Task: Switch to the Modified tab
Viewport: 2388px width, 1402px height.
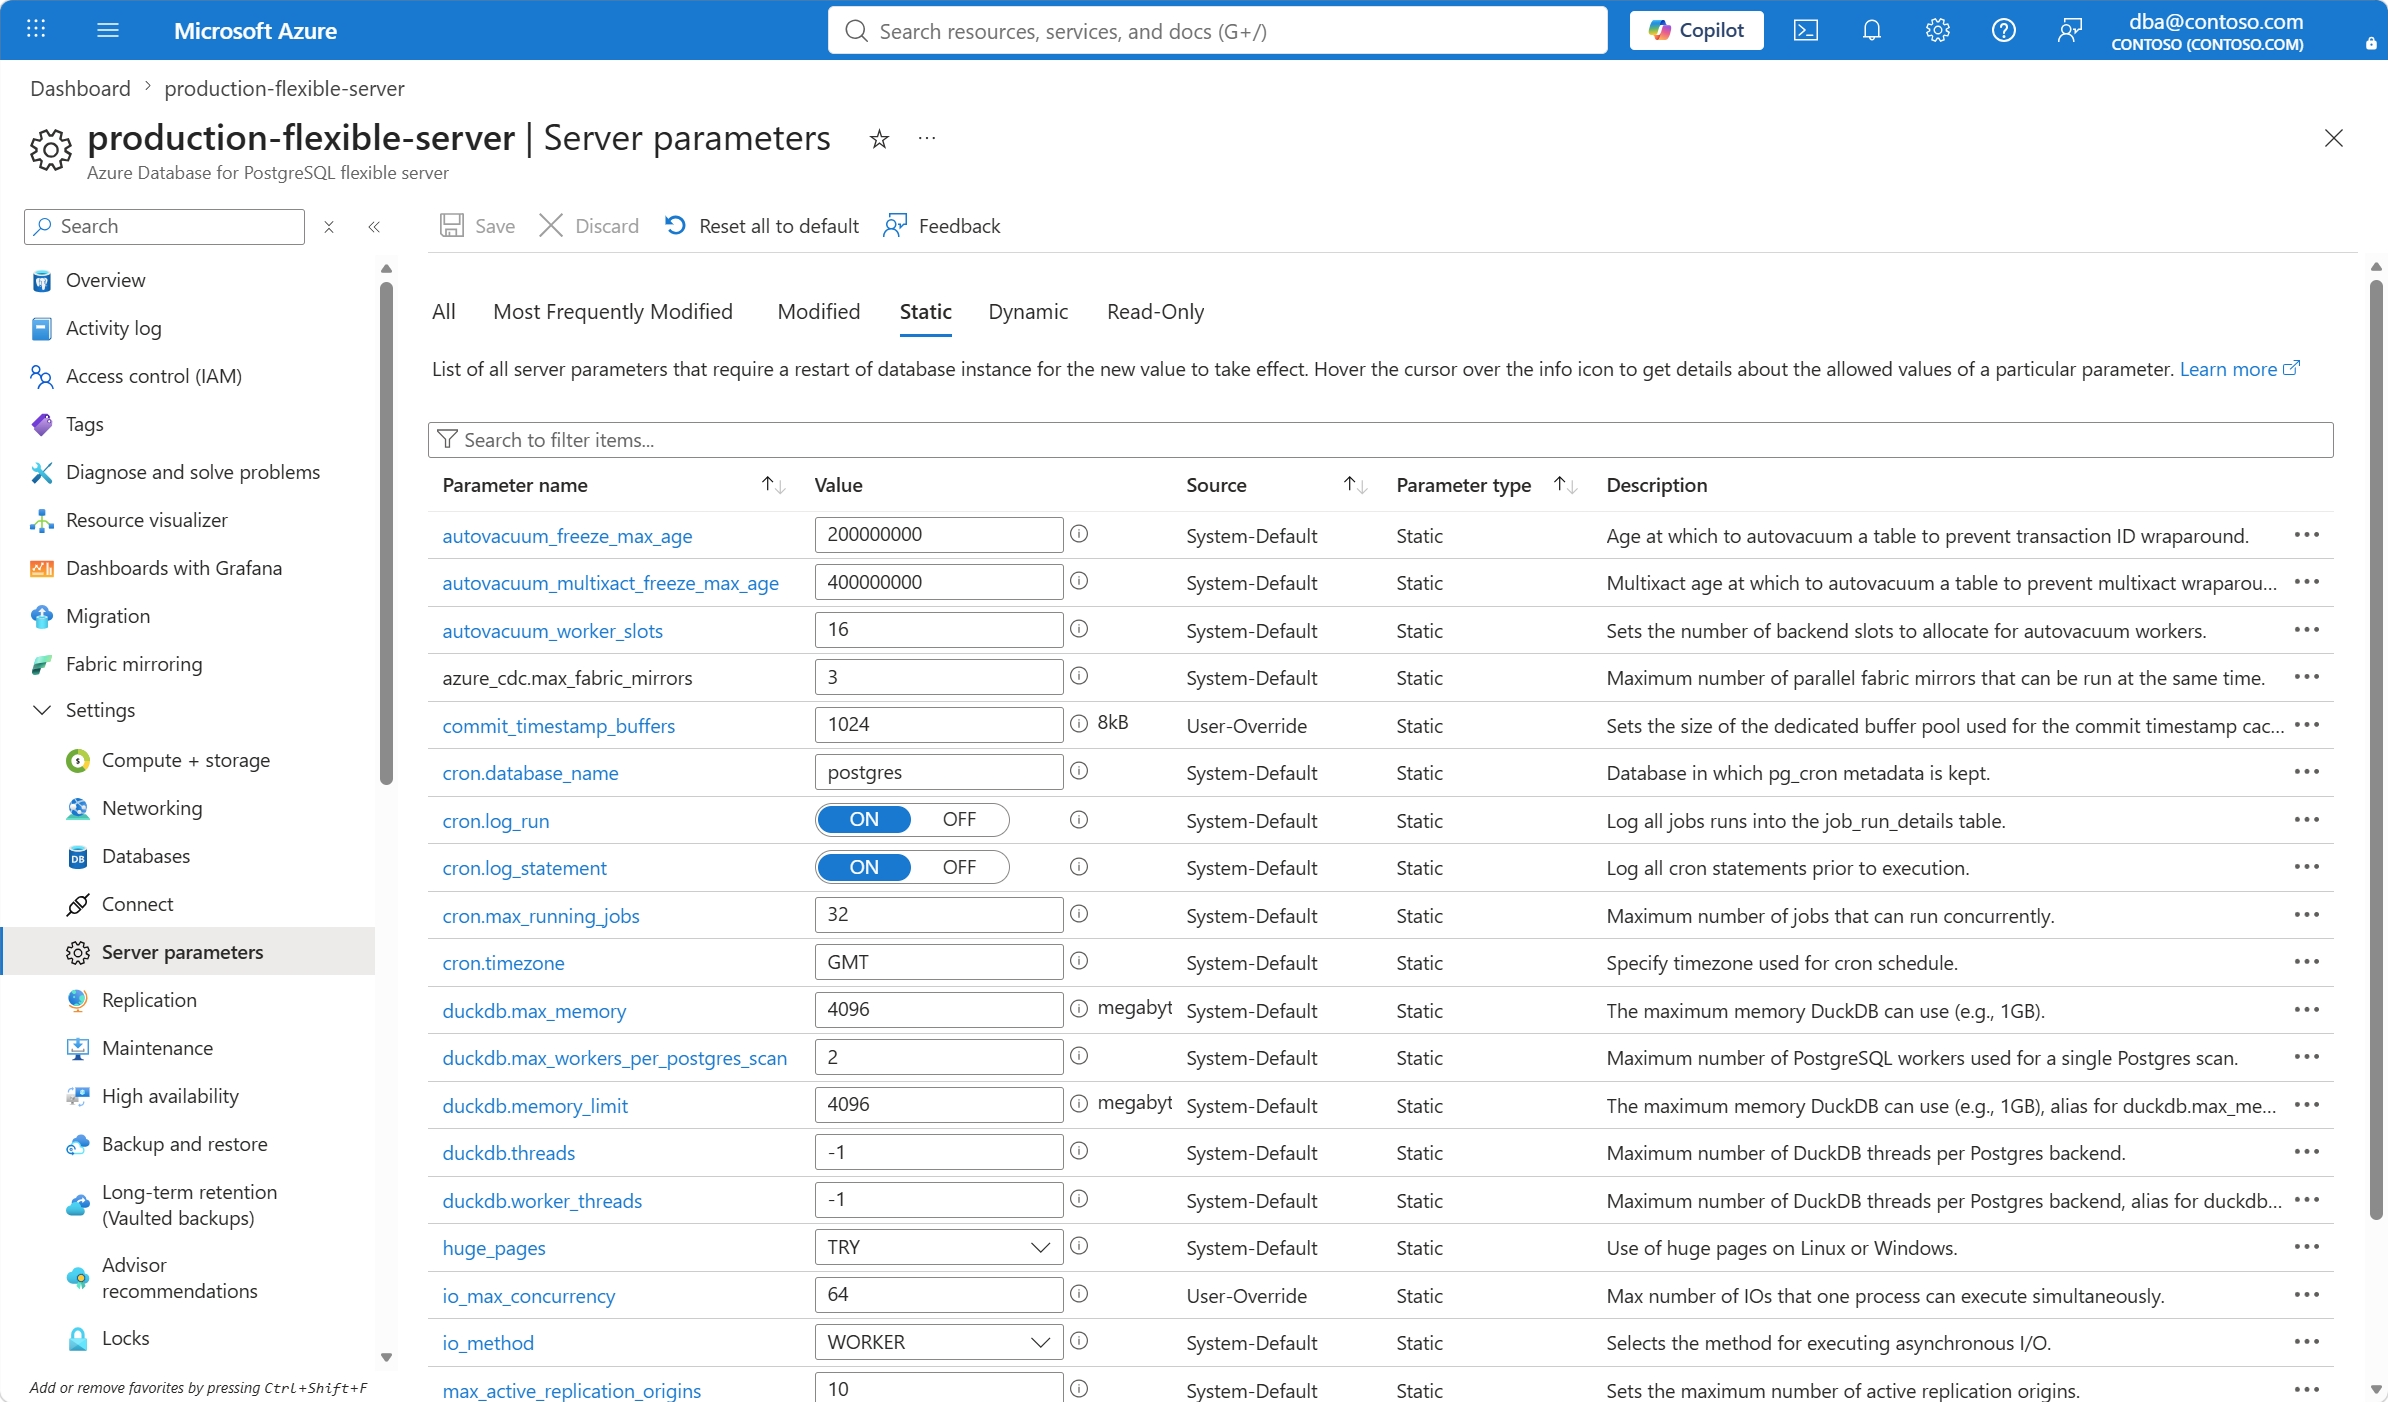Action: (819, 312)
